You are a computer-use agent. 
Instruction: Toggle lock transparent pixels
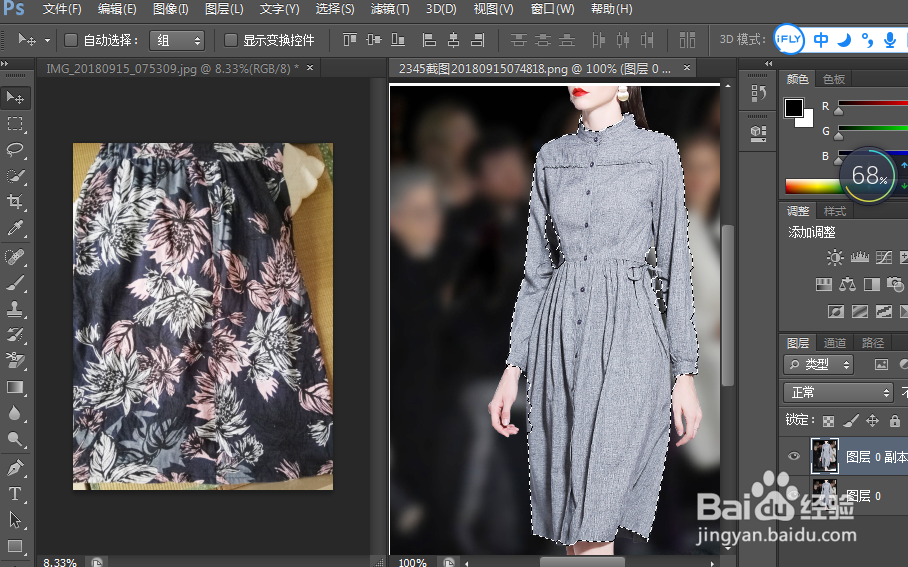(x=829, y=420)
